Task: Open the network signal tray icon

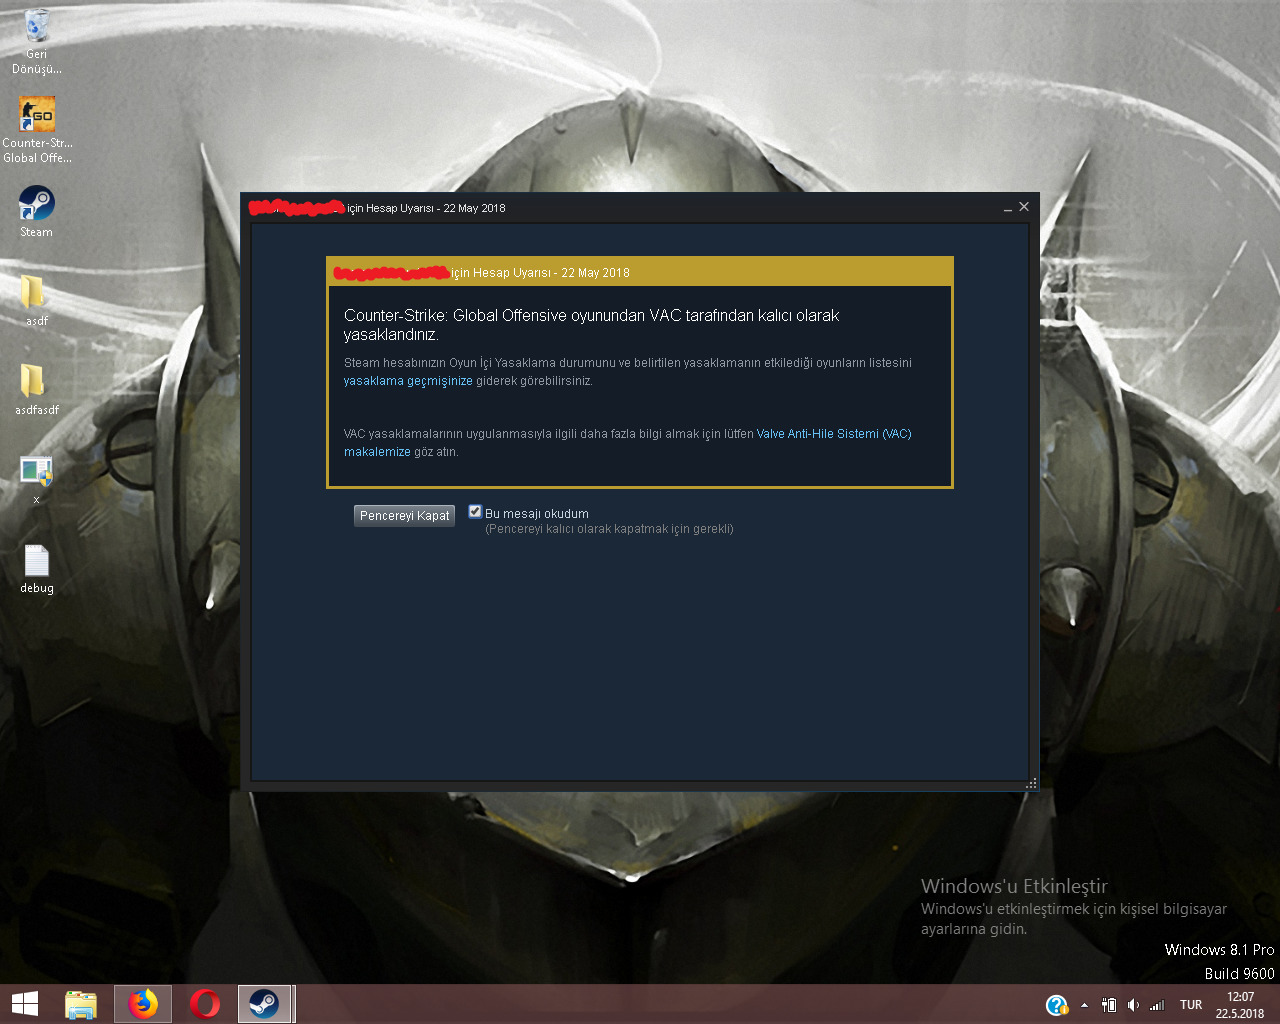Action: 1157,1005
